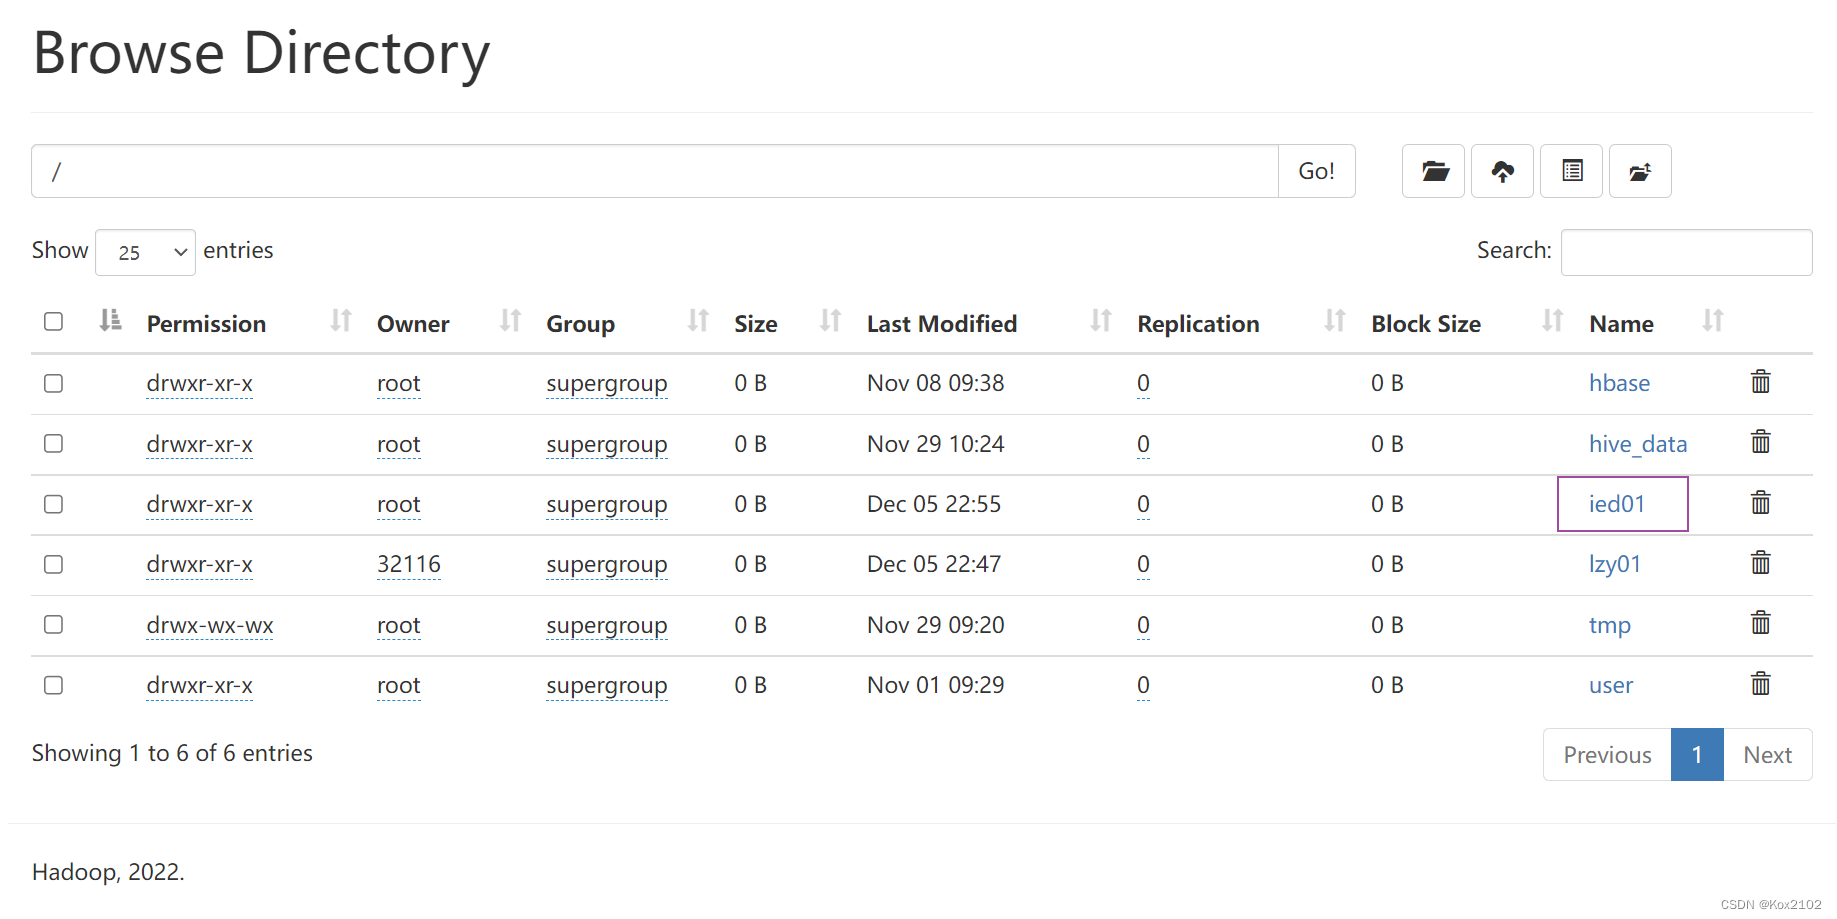Delete hive_data using its trash icon
Image resolution: width=1837 pixels, height=919 pixels.
[1761, 442]
